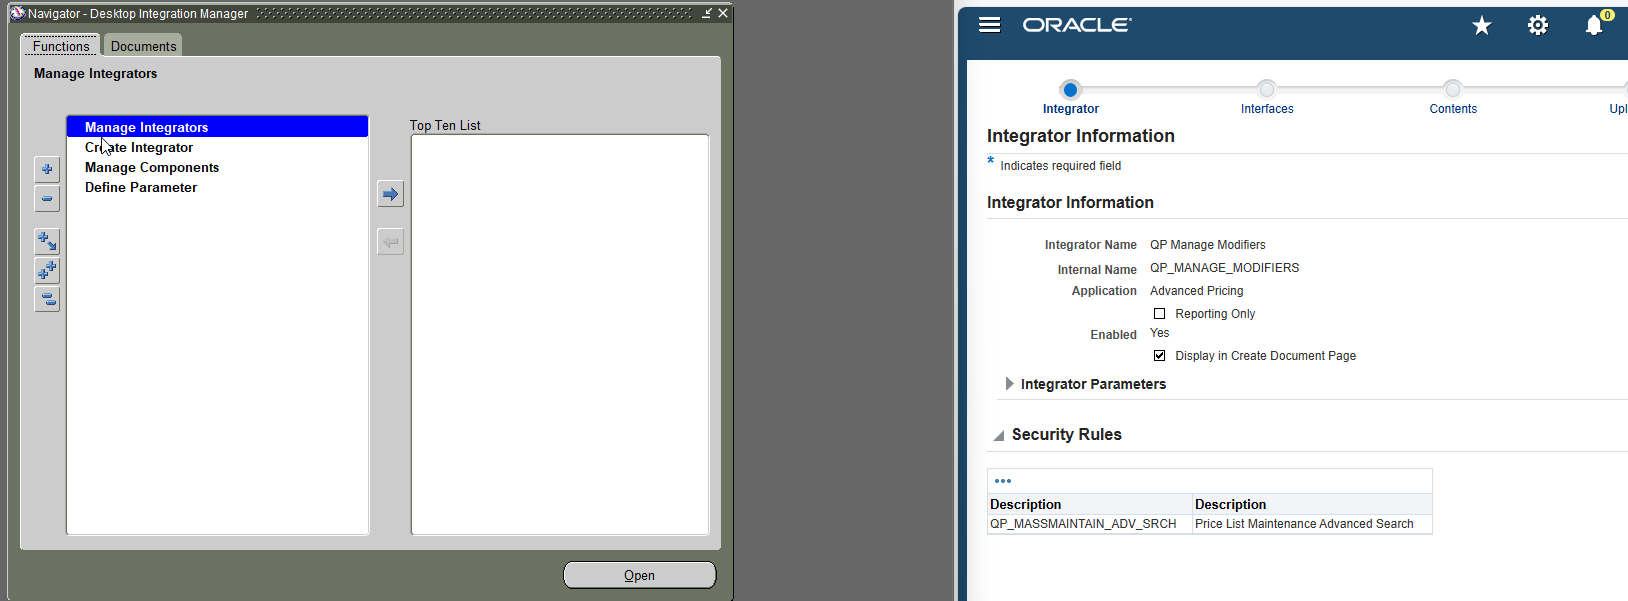Select Manage Integrators in function list
This screenshot has height=601, width=1628.
tap(217, 127)
